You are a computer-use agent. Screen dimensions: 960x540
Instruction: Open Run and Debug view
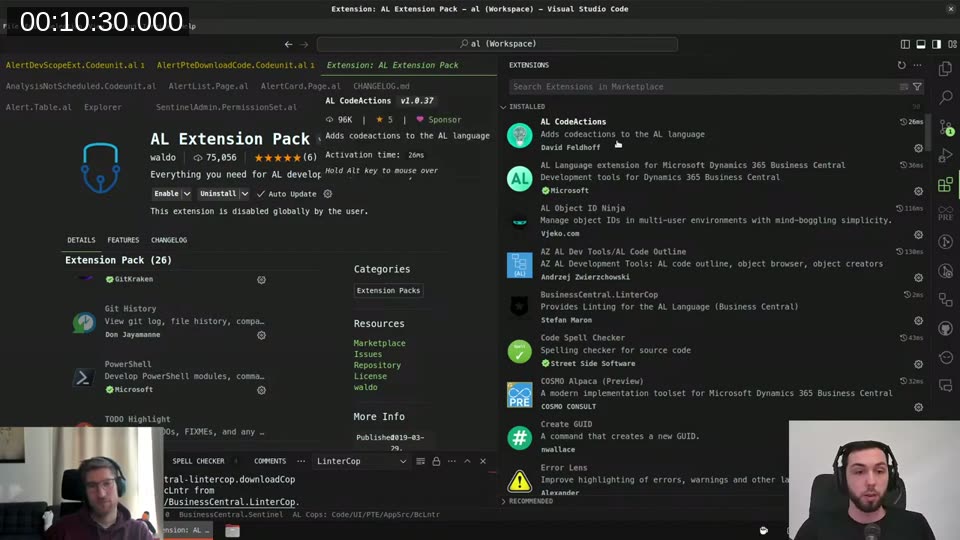pyautogui.click(x=945, y=156)
